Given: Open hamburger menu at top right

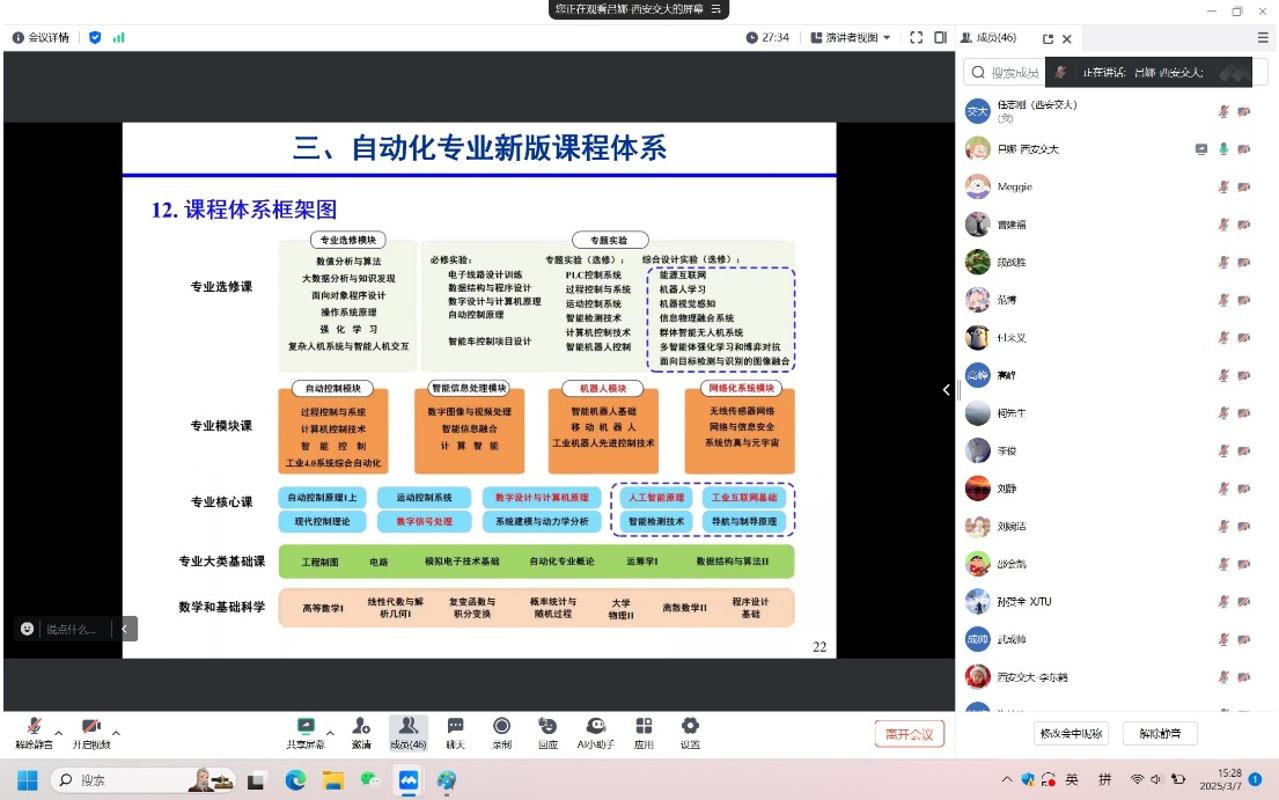Looking at the screenshot, I should tap(1263, 38).
